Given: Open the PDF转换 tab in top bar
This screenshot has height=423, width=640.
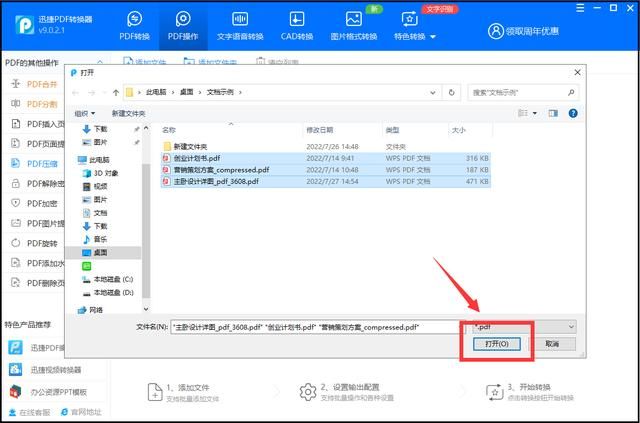Looking at the screenshot, I should tap(135, 25).
